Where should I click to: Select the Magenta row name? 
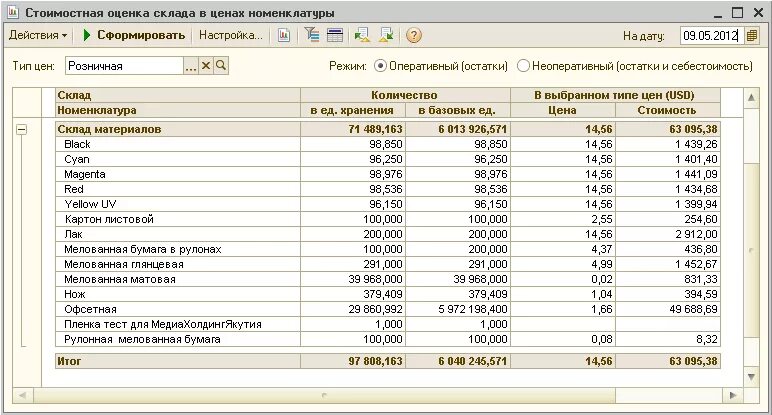[85, 174]
